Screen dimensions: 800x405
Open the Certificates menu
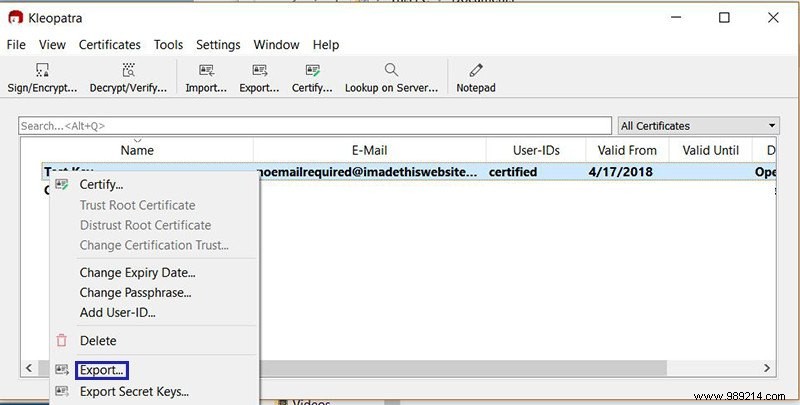110,45
